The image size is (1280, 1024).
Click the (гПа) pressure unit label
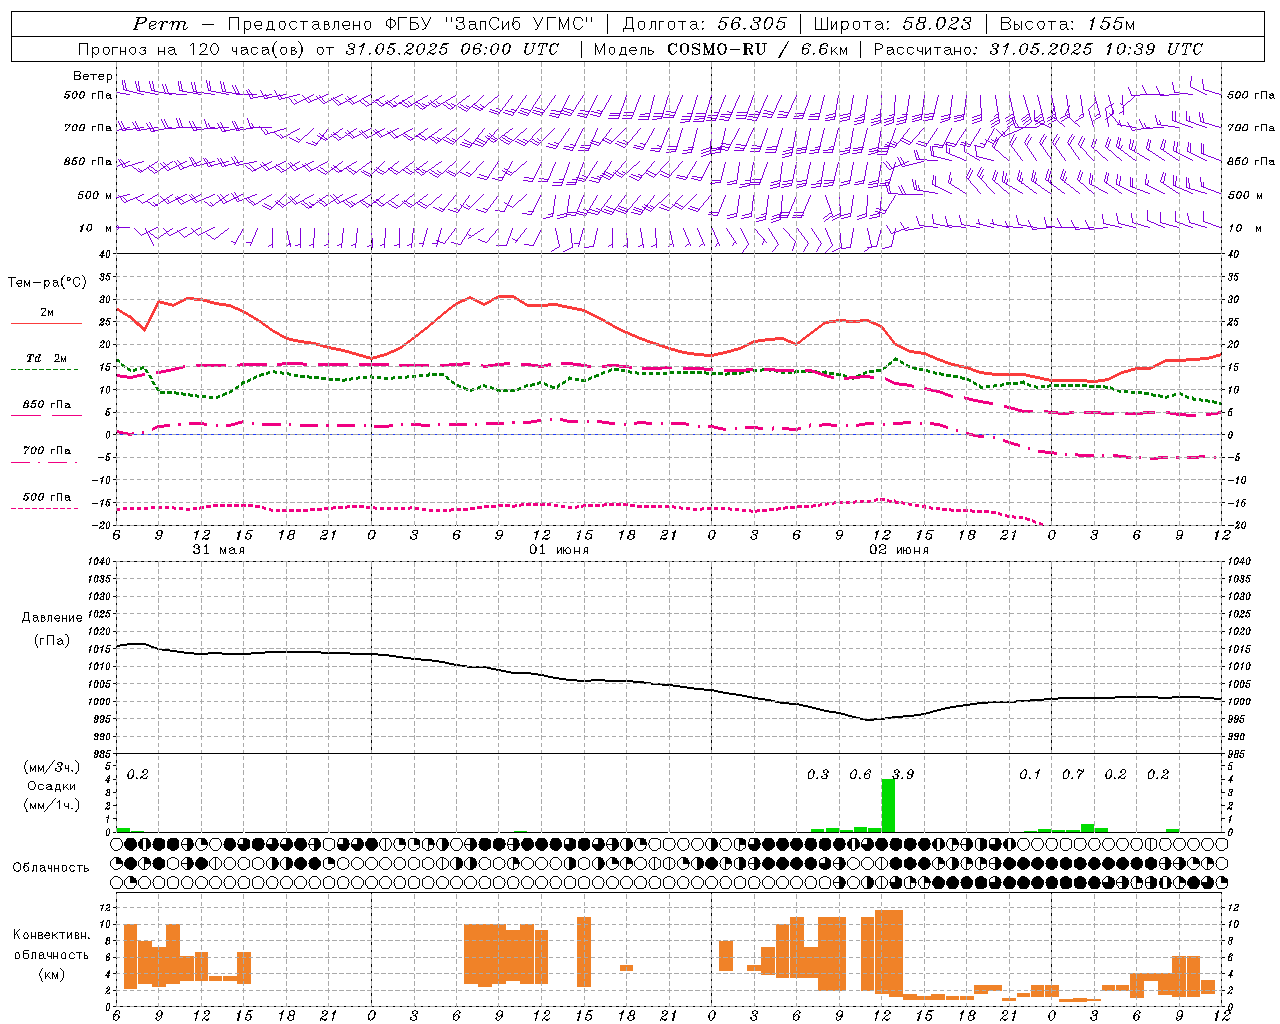point(52,640)
